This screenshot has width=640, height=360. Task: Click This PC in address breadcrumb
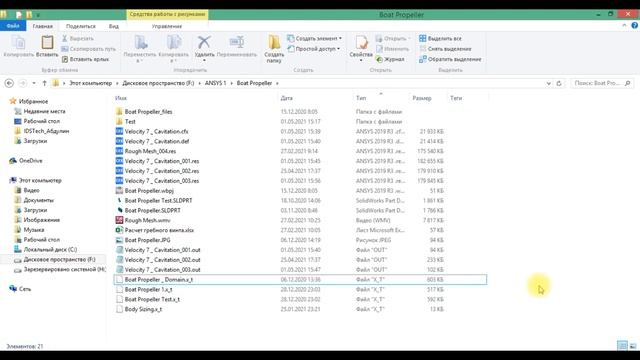pyautogui.click(x=91, y=83)
